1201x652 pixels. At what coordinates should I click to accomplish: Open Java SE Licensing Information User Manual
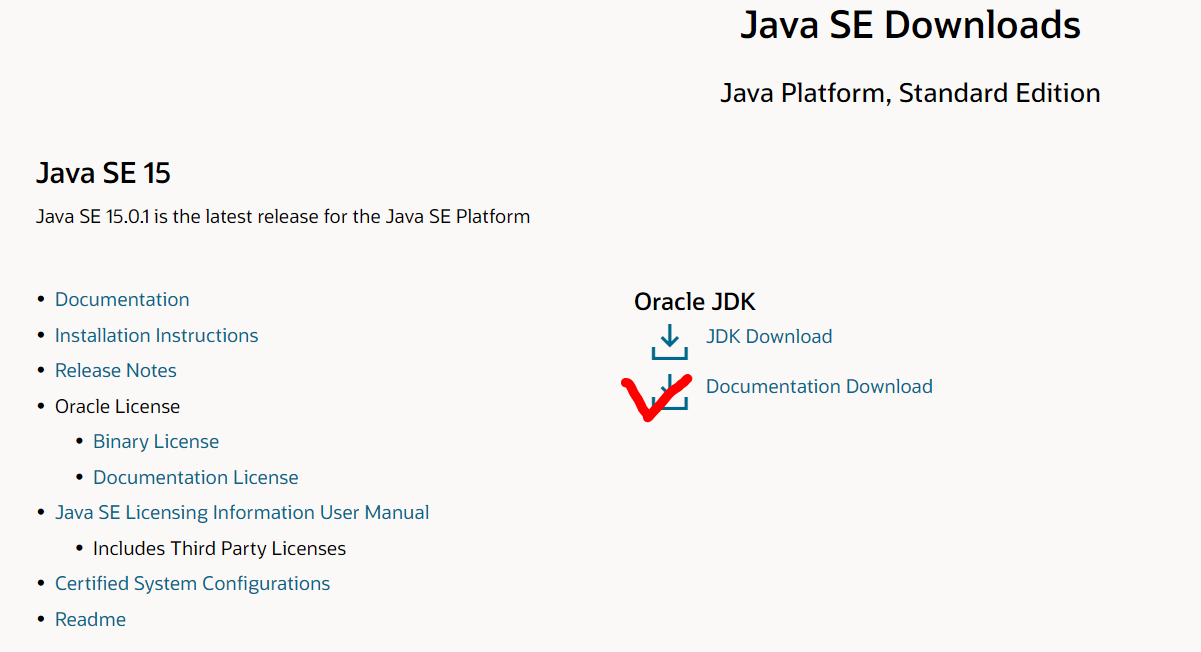[x=242, y=513]
